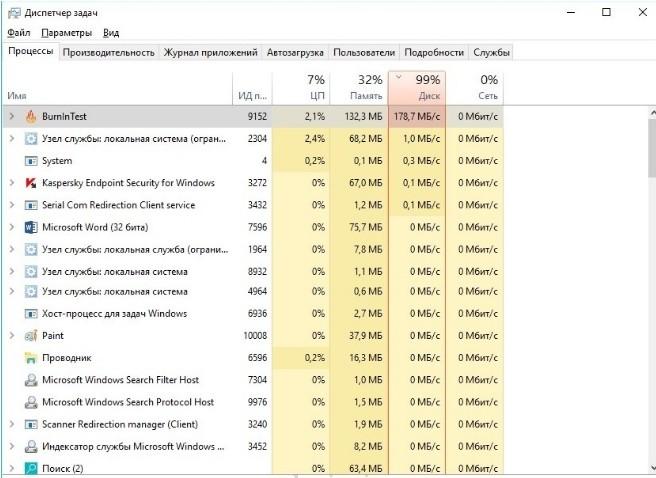Open the Пользователи tab

coord(364,53)
